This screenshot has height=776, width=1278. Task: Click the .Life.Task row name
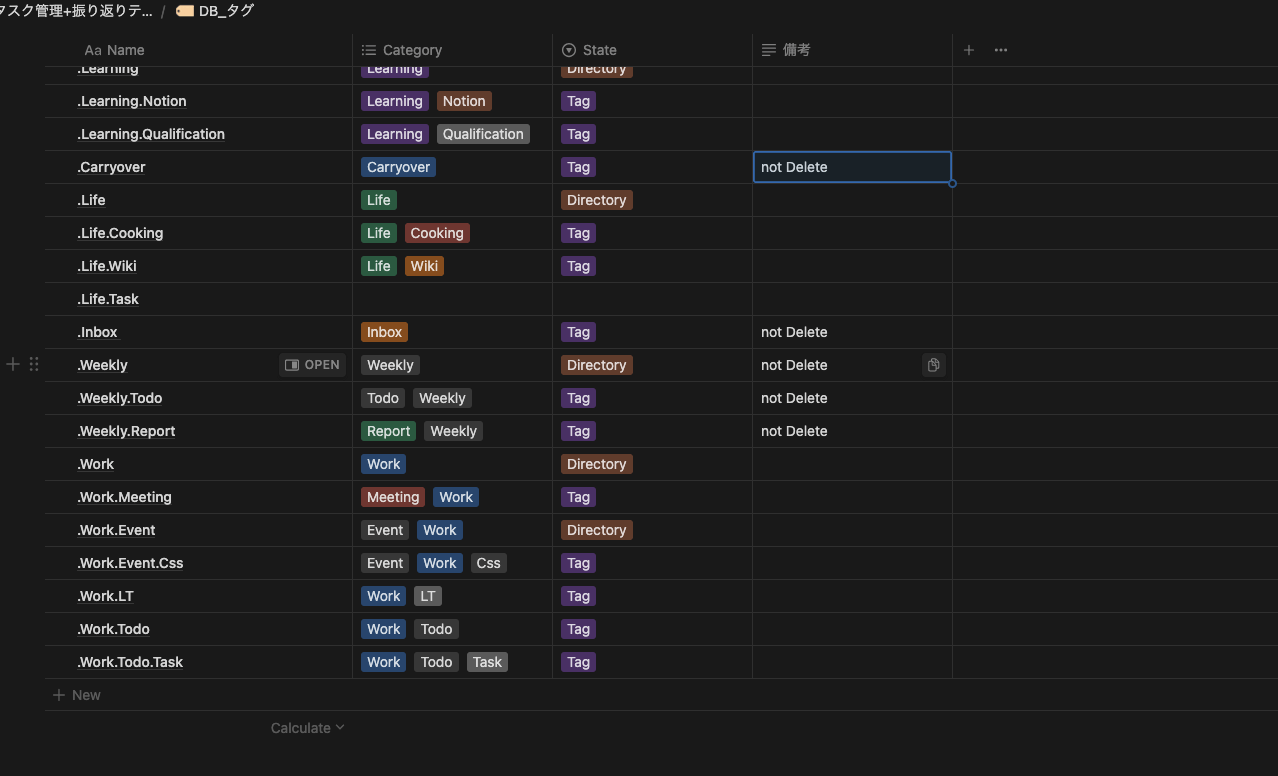[x=108, y=299]
